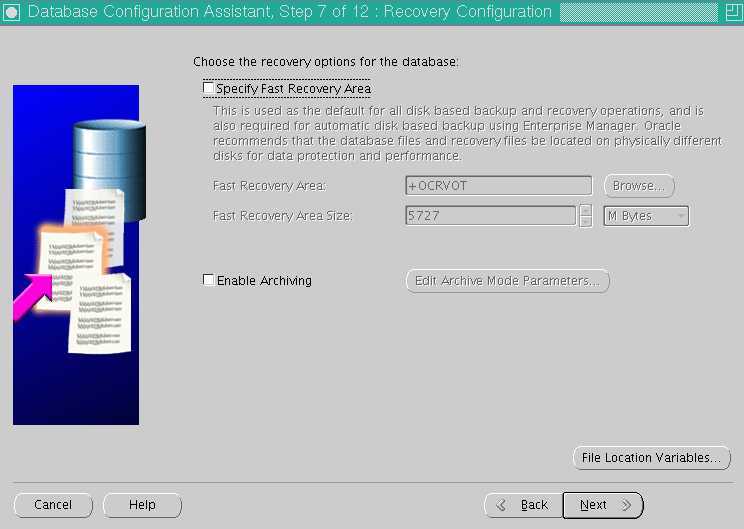Cancel the Database Configuration Assistant

(53, 505)
